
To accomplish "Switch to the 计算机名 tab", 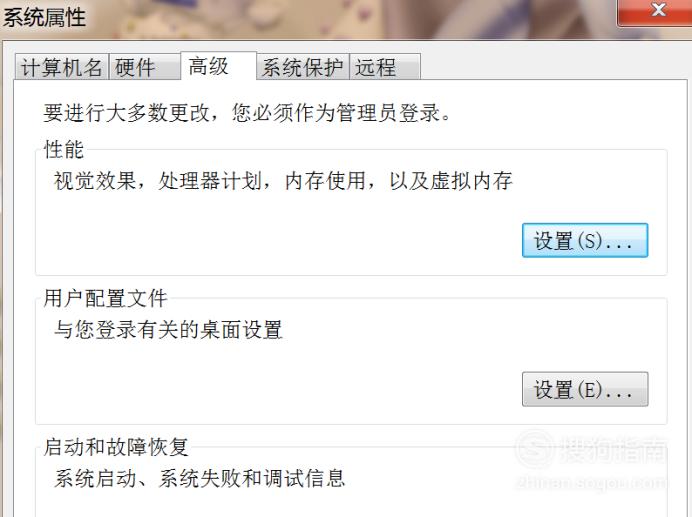I will 61,68.
